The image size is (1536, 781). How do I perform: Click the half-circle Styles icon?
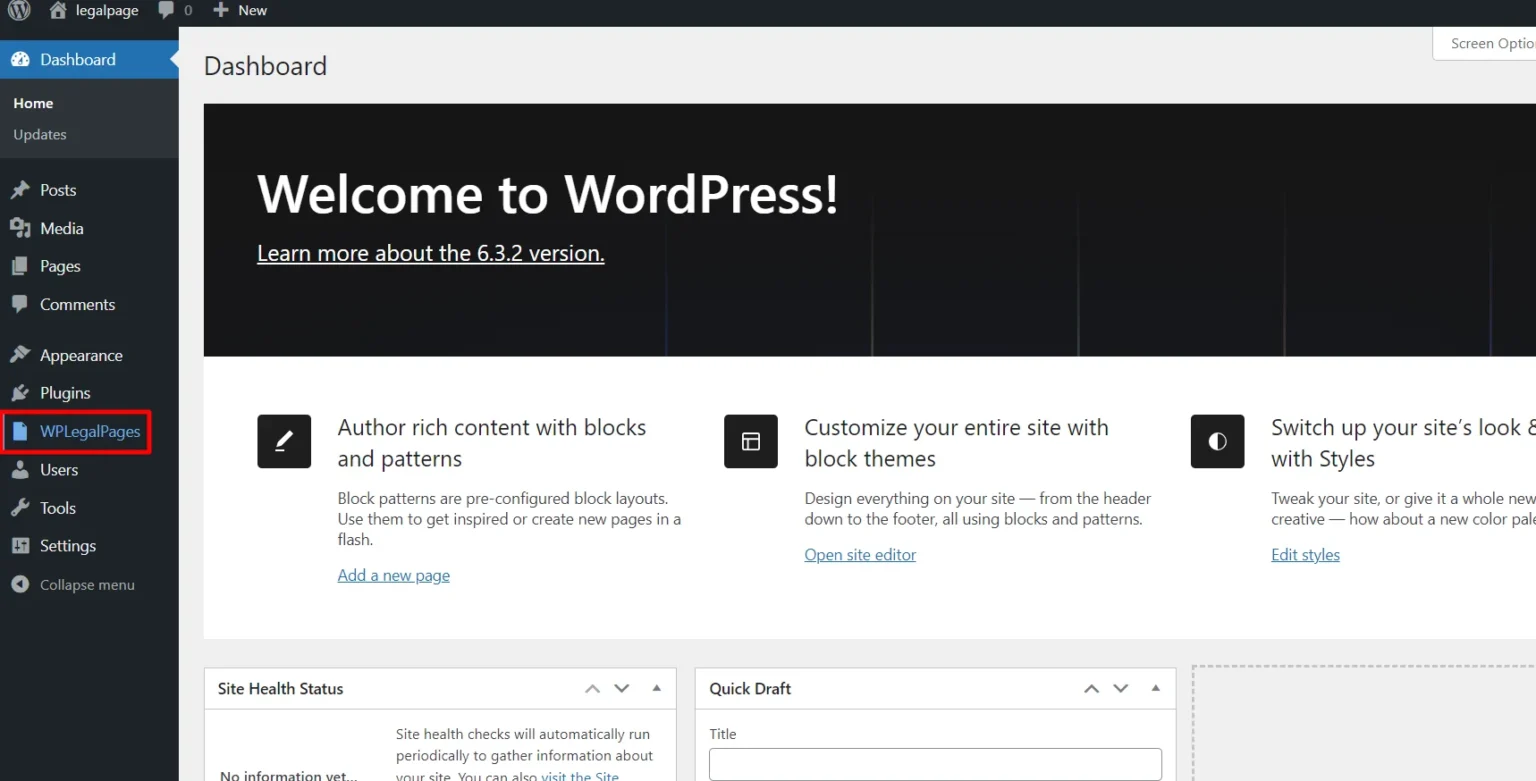click(1217, 441)
